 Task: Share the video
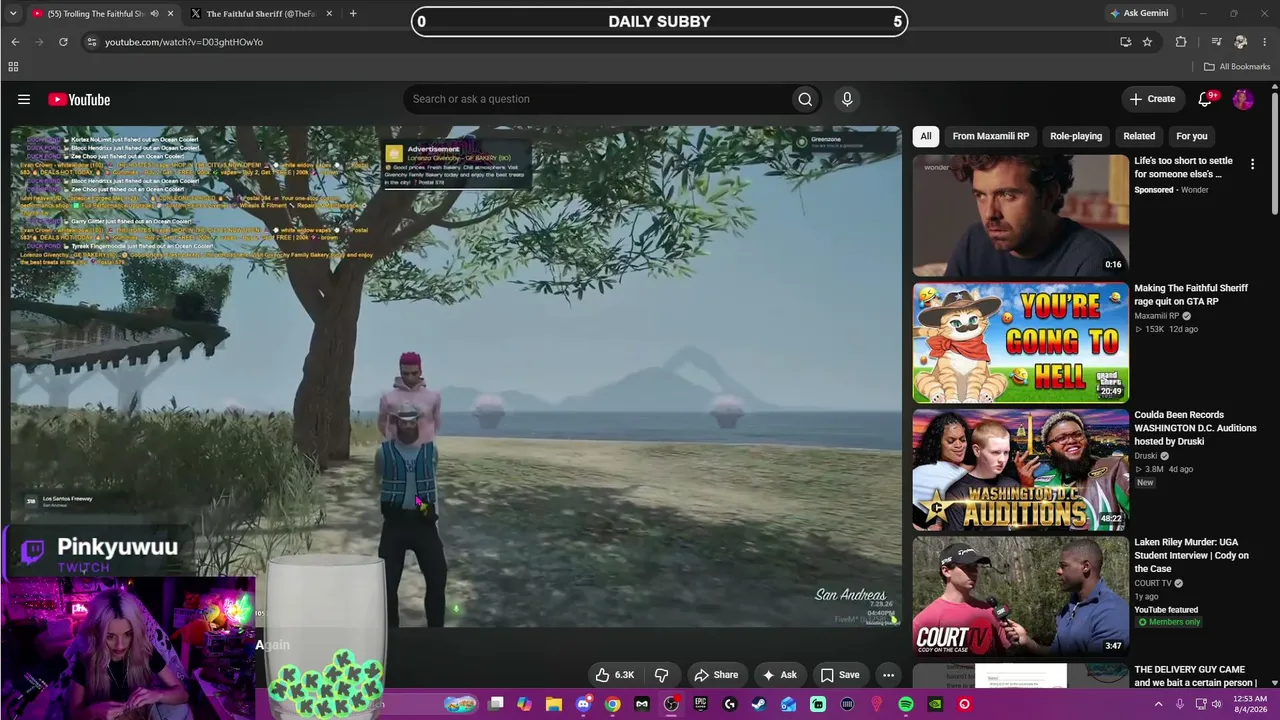tap(716, 675)
